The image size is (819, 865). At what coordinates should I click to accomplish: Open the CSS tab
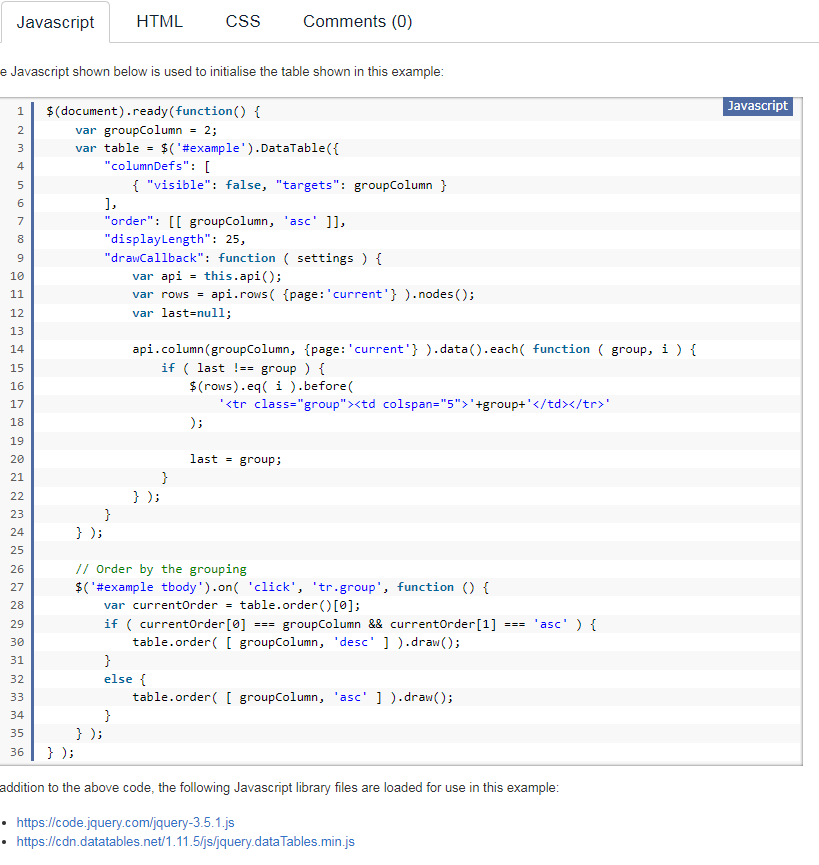click(243, 22)
